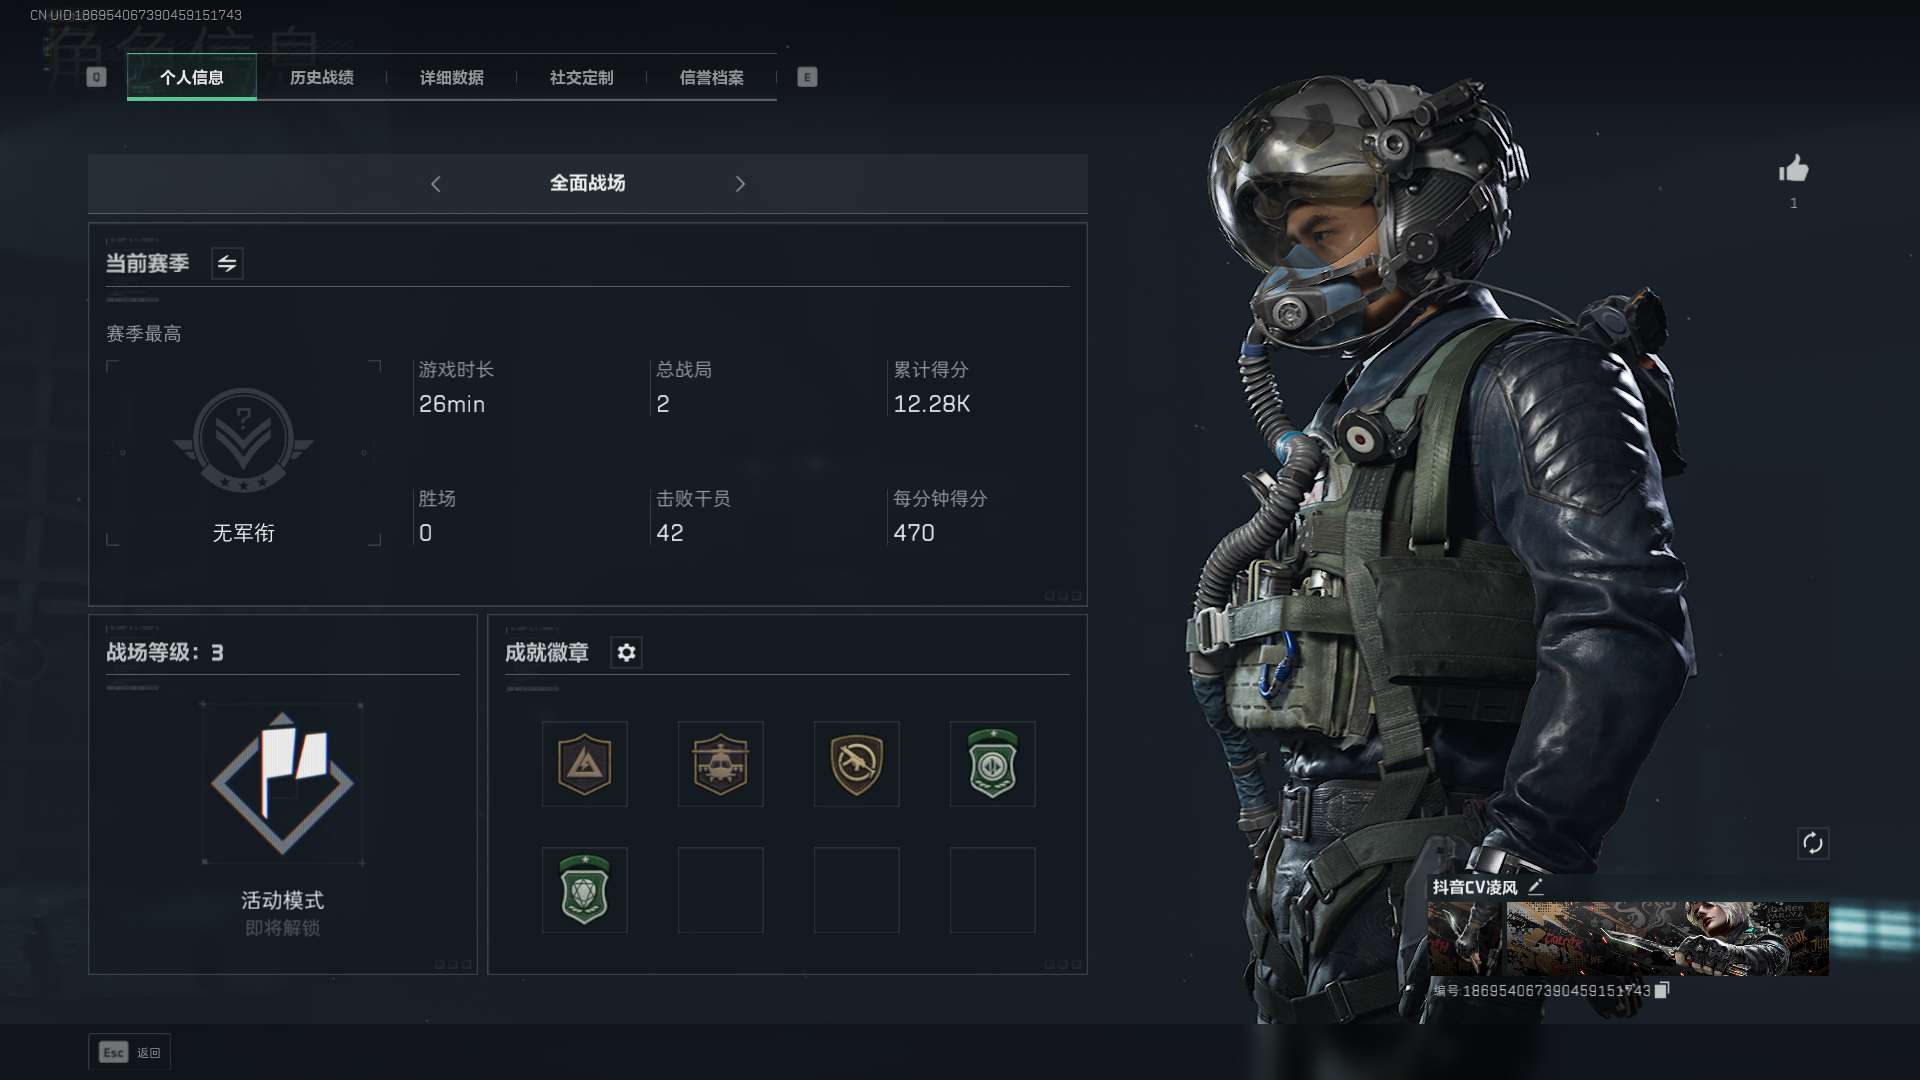
Task: Click the thumbs-up like icon
Action: tap(1793, 168)
